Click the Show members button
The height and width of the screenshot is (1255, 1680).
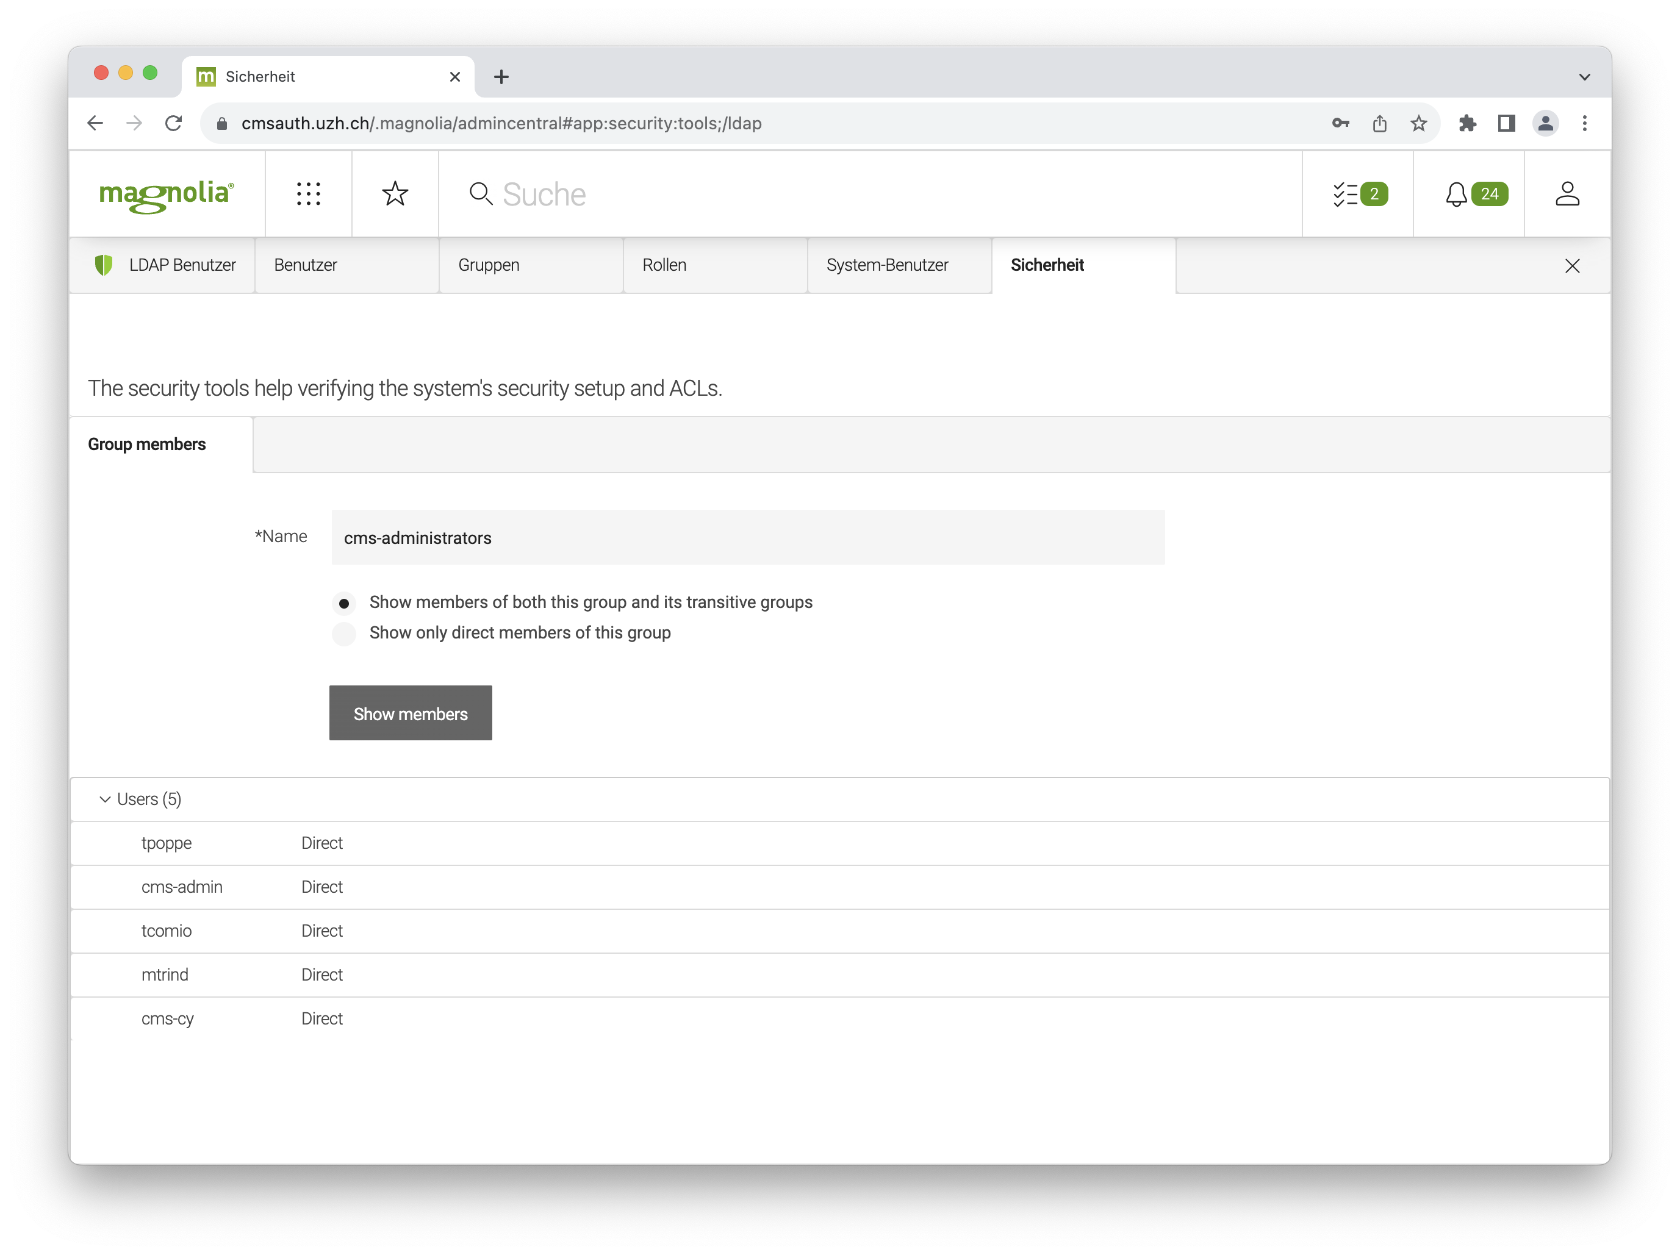click(410, 713)
